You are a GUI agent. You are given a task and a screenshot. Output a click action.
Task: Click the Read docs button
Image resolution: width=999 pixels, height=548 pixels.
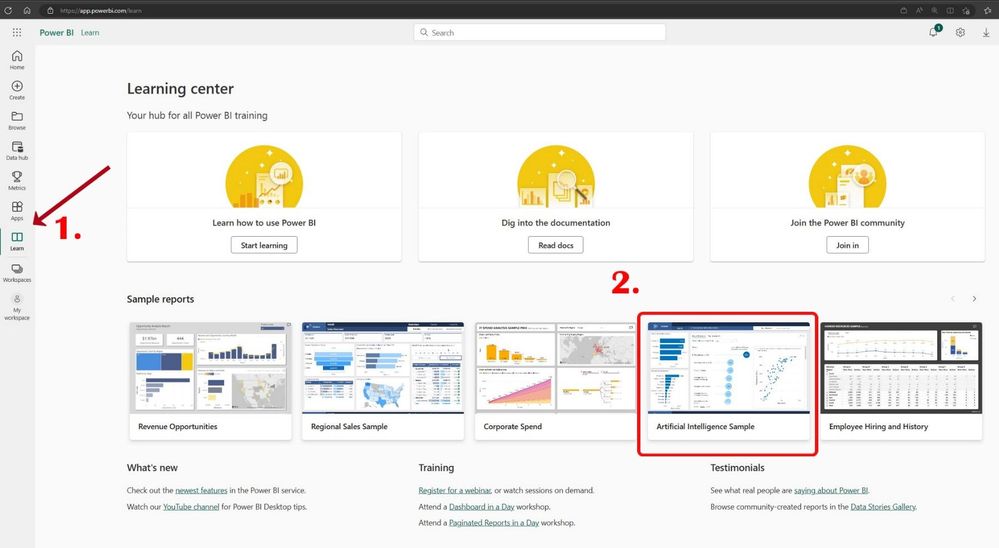coord(556,245)
